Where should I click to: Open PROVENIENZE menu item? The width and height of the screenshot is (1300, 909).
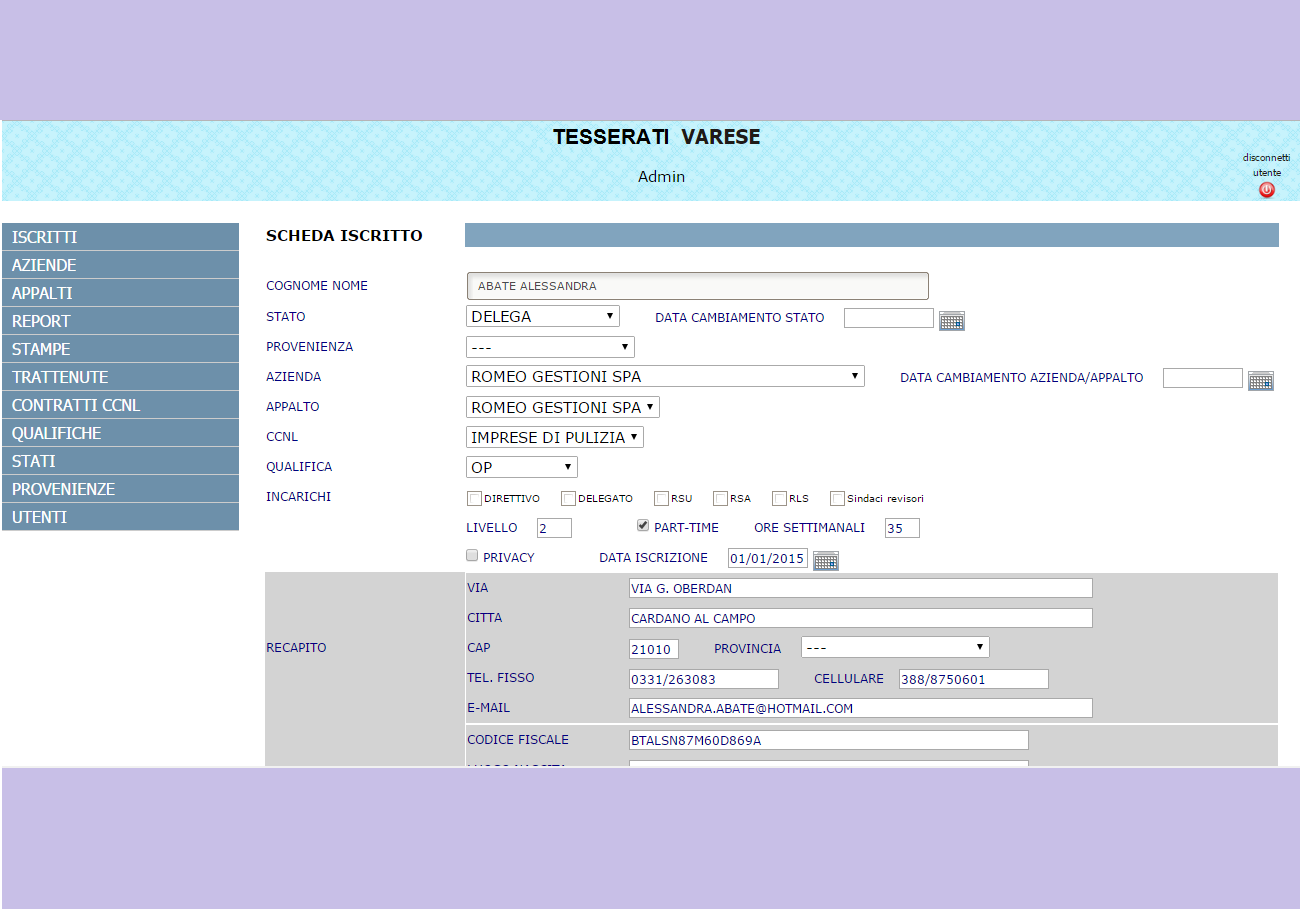click(x=120, y=489)
